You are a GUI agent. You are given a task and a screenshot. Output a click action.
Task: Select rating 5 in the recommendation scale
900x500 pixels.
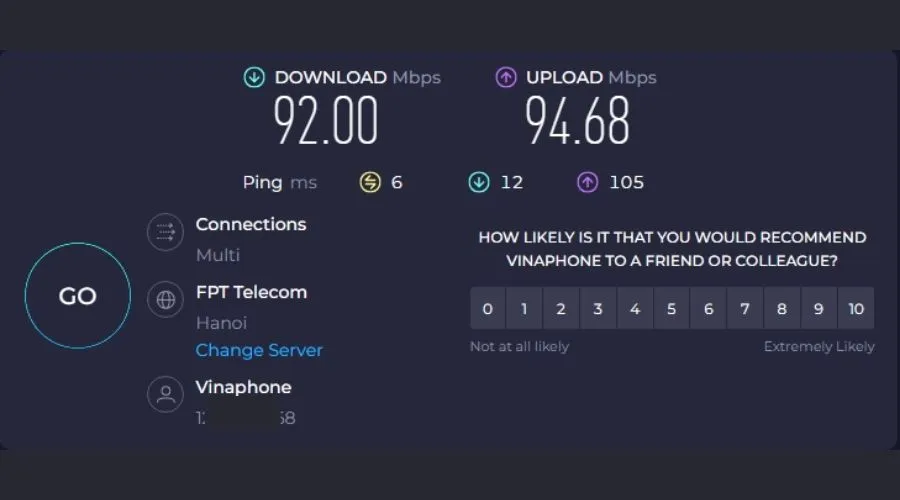pos(671,308)
